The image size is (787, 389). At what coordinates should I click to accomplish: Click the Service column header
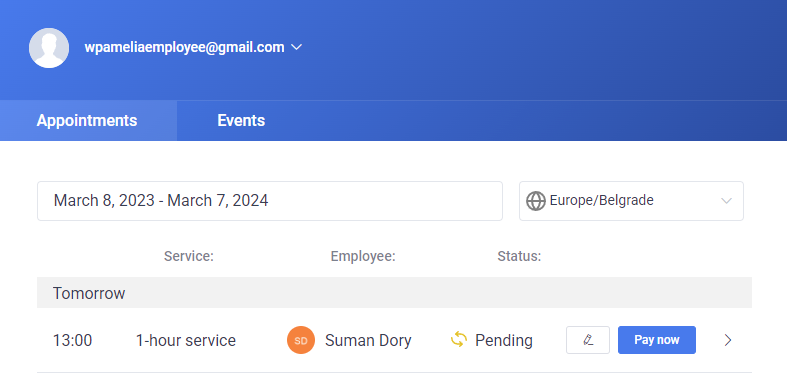point(189,256)
